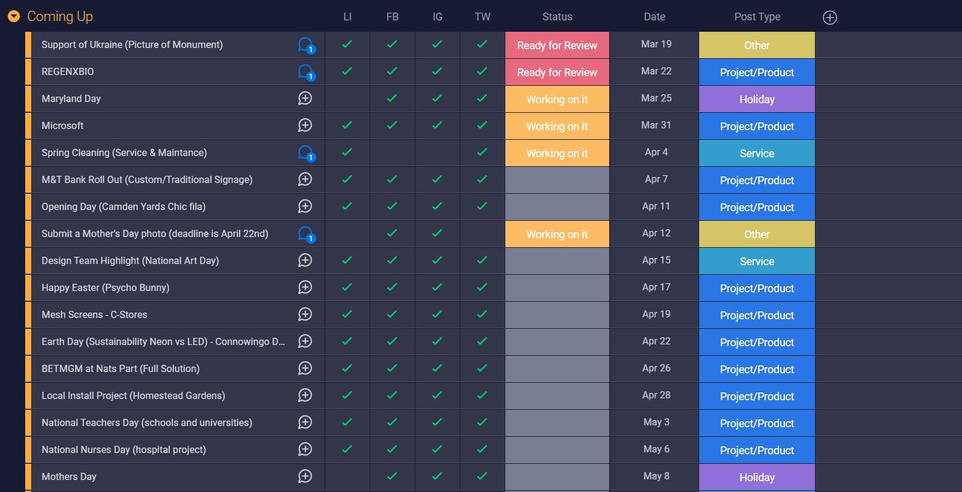Toggle TW checkbox for Spring Cleaning row
The image size is (962, 492).
tap(482, 153)
